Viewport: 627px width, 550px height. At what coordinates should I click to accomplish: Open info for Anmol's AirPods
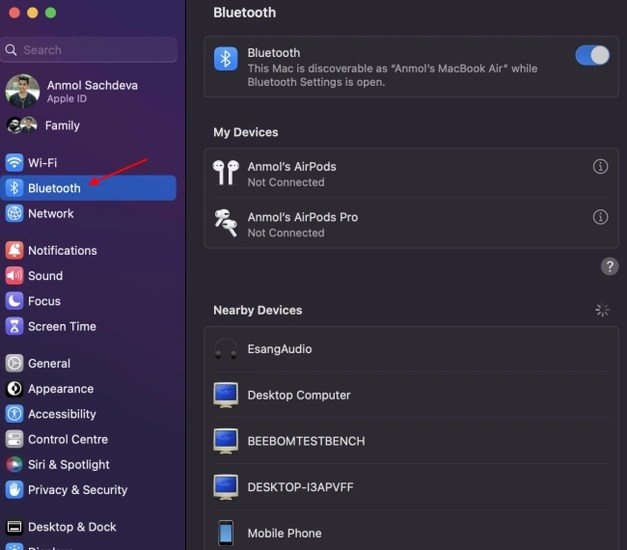tap(600, 166)
